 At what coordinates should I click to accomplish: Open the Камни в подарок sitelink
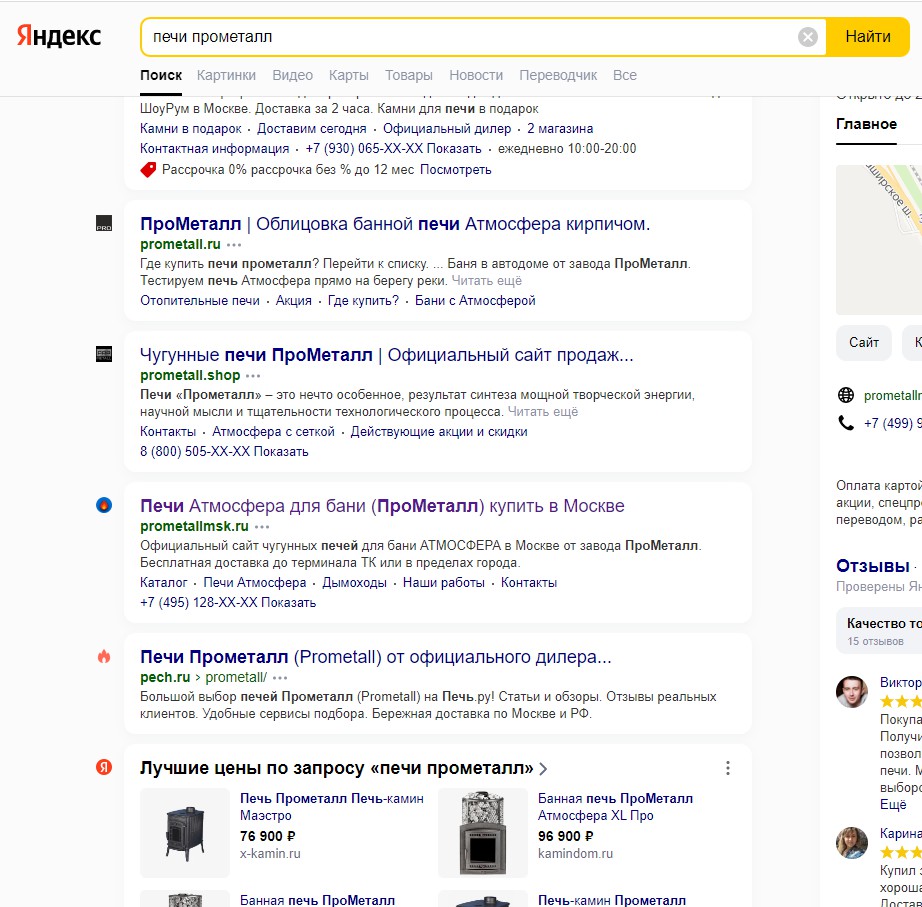[191, 129]
